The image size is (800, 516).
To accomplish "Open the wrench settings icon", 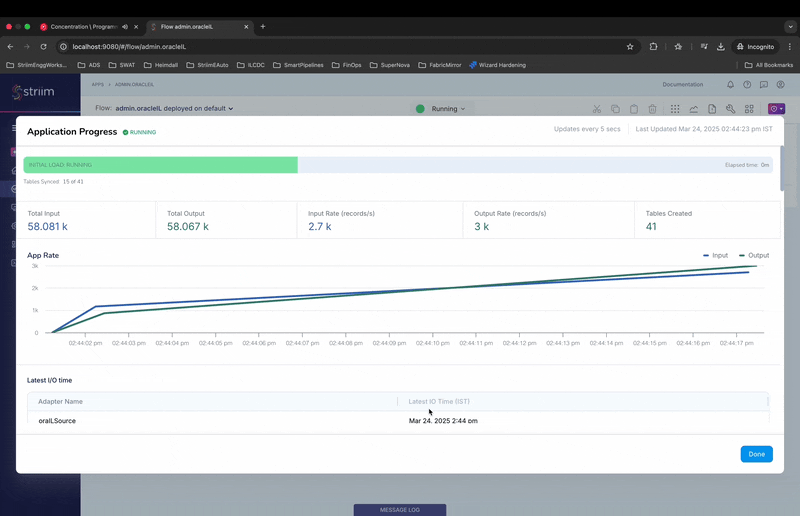I will [x=730, y=109].
